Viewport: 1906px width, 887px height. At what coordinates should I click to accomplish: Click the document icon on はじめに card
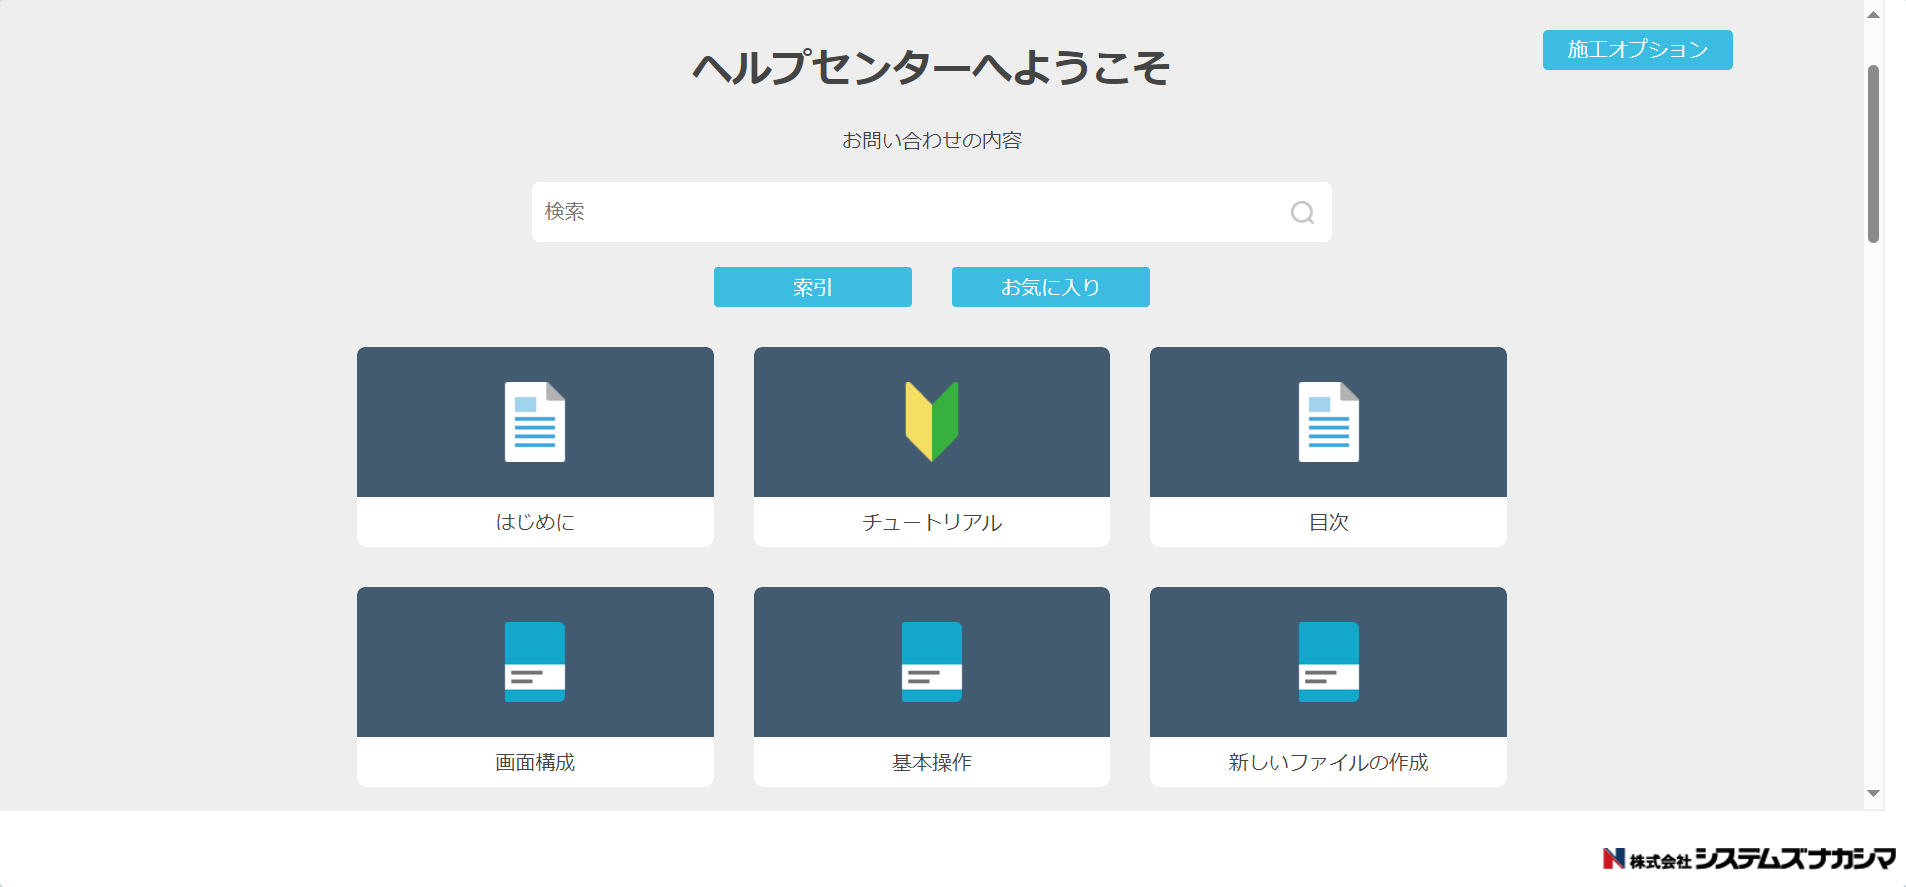[x=535, y=422]
